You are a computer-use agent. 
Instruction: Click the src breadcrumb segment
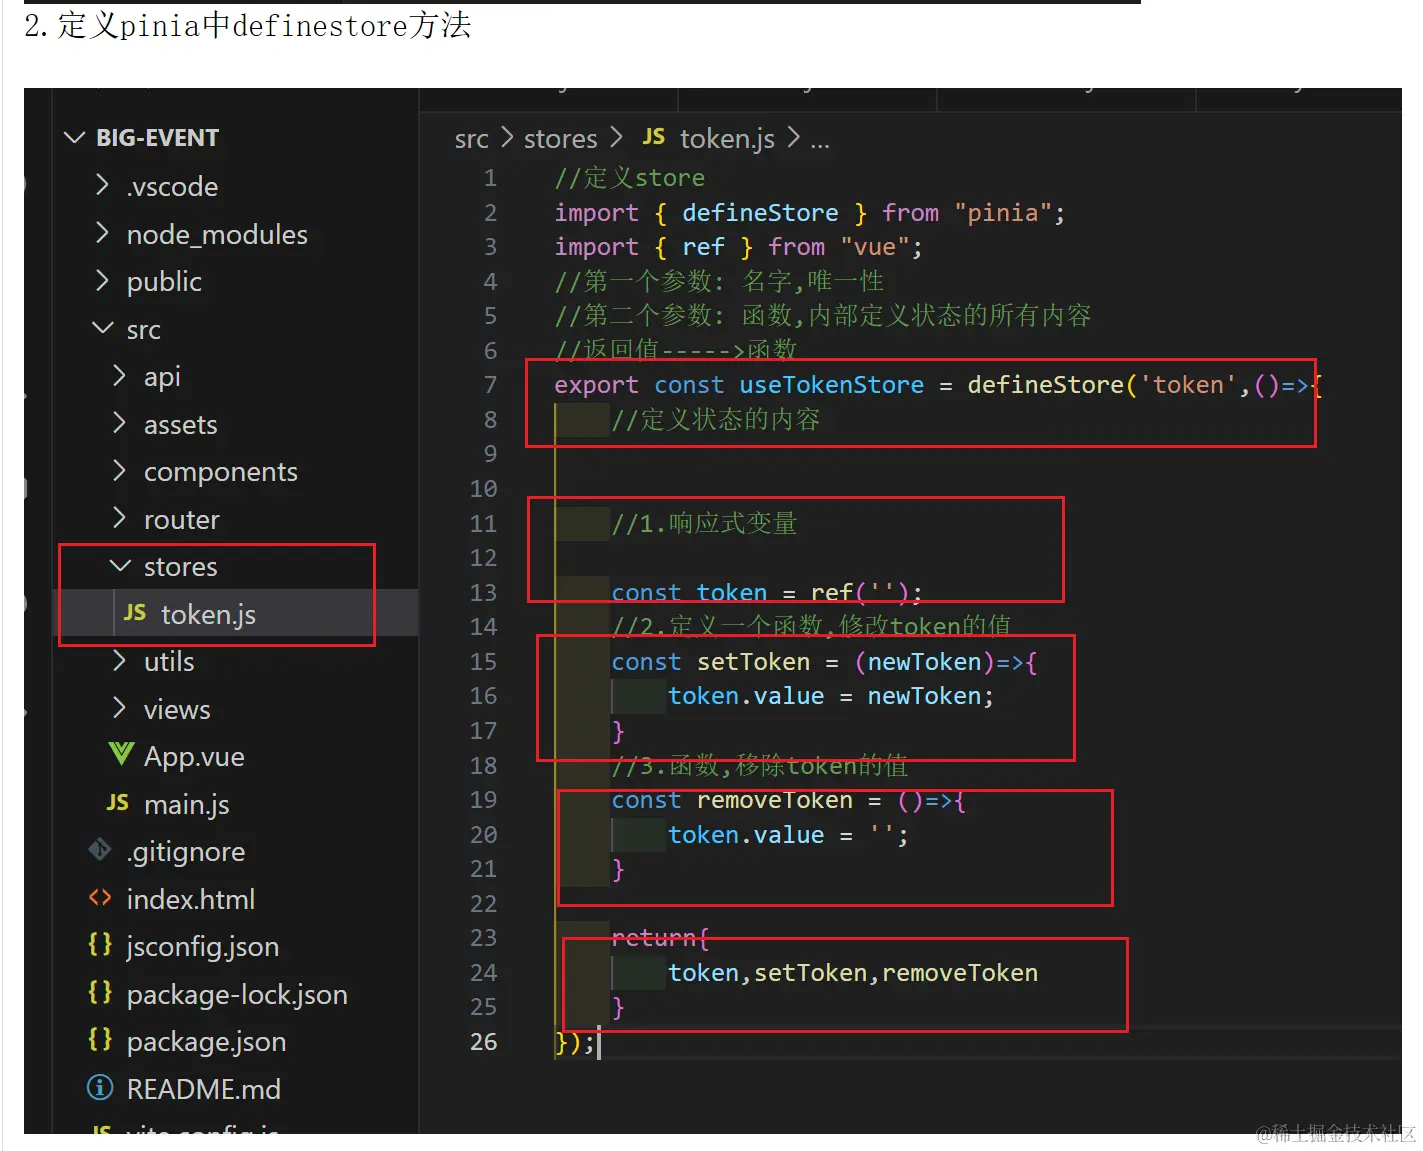point(472,139)
